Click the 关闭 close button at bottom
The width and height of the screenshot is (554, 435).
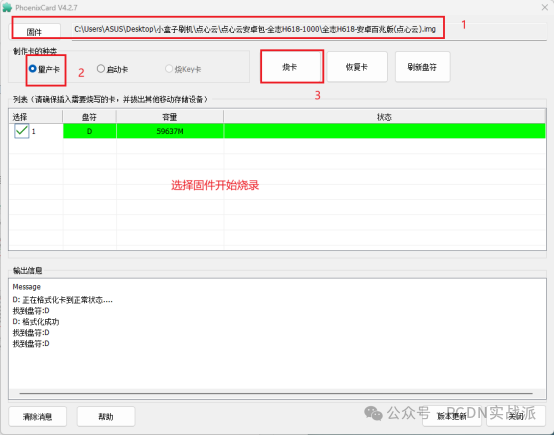point(516,416)
